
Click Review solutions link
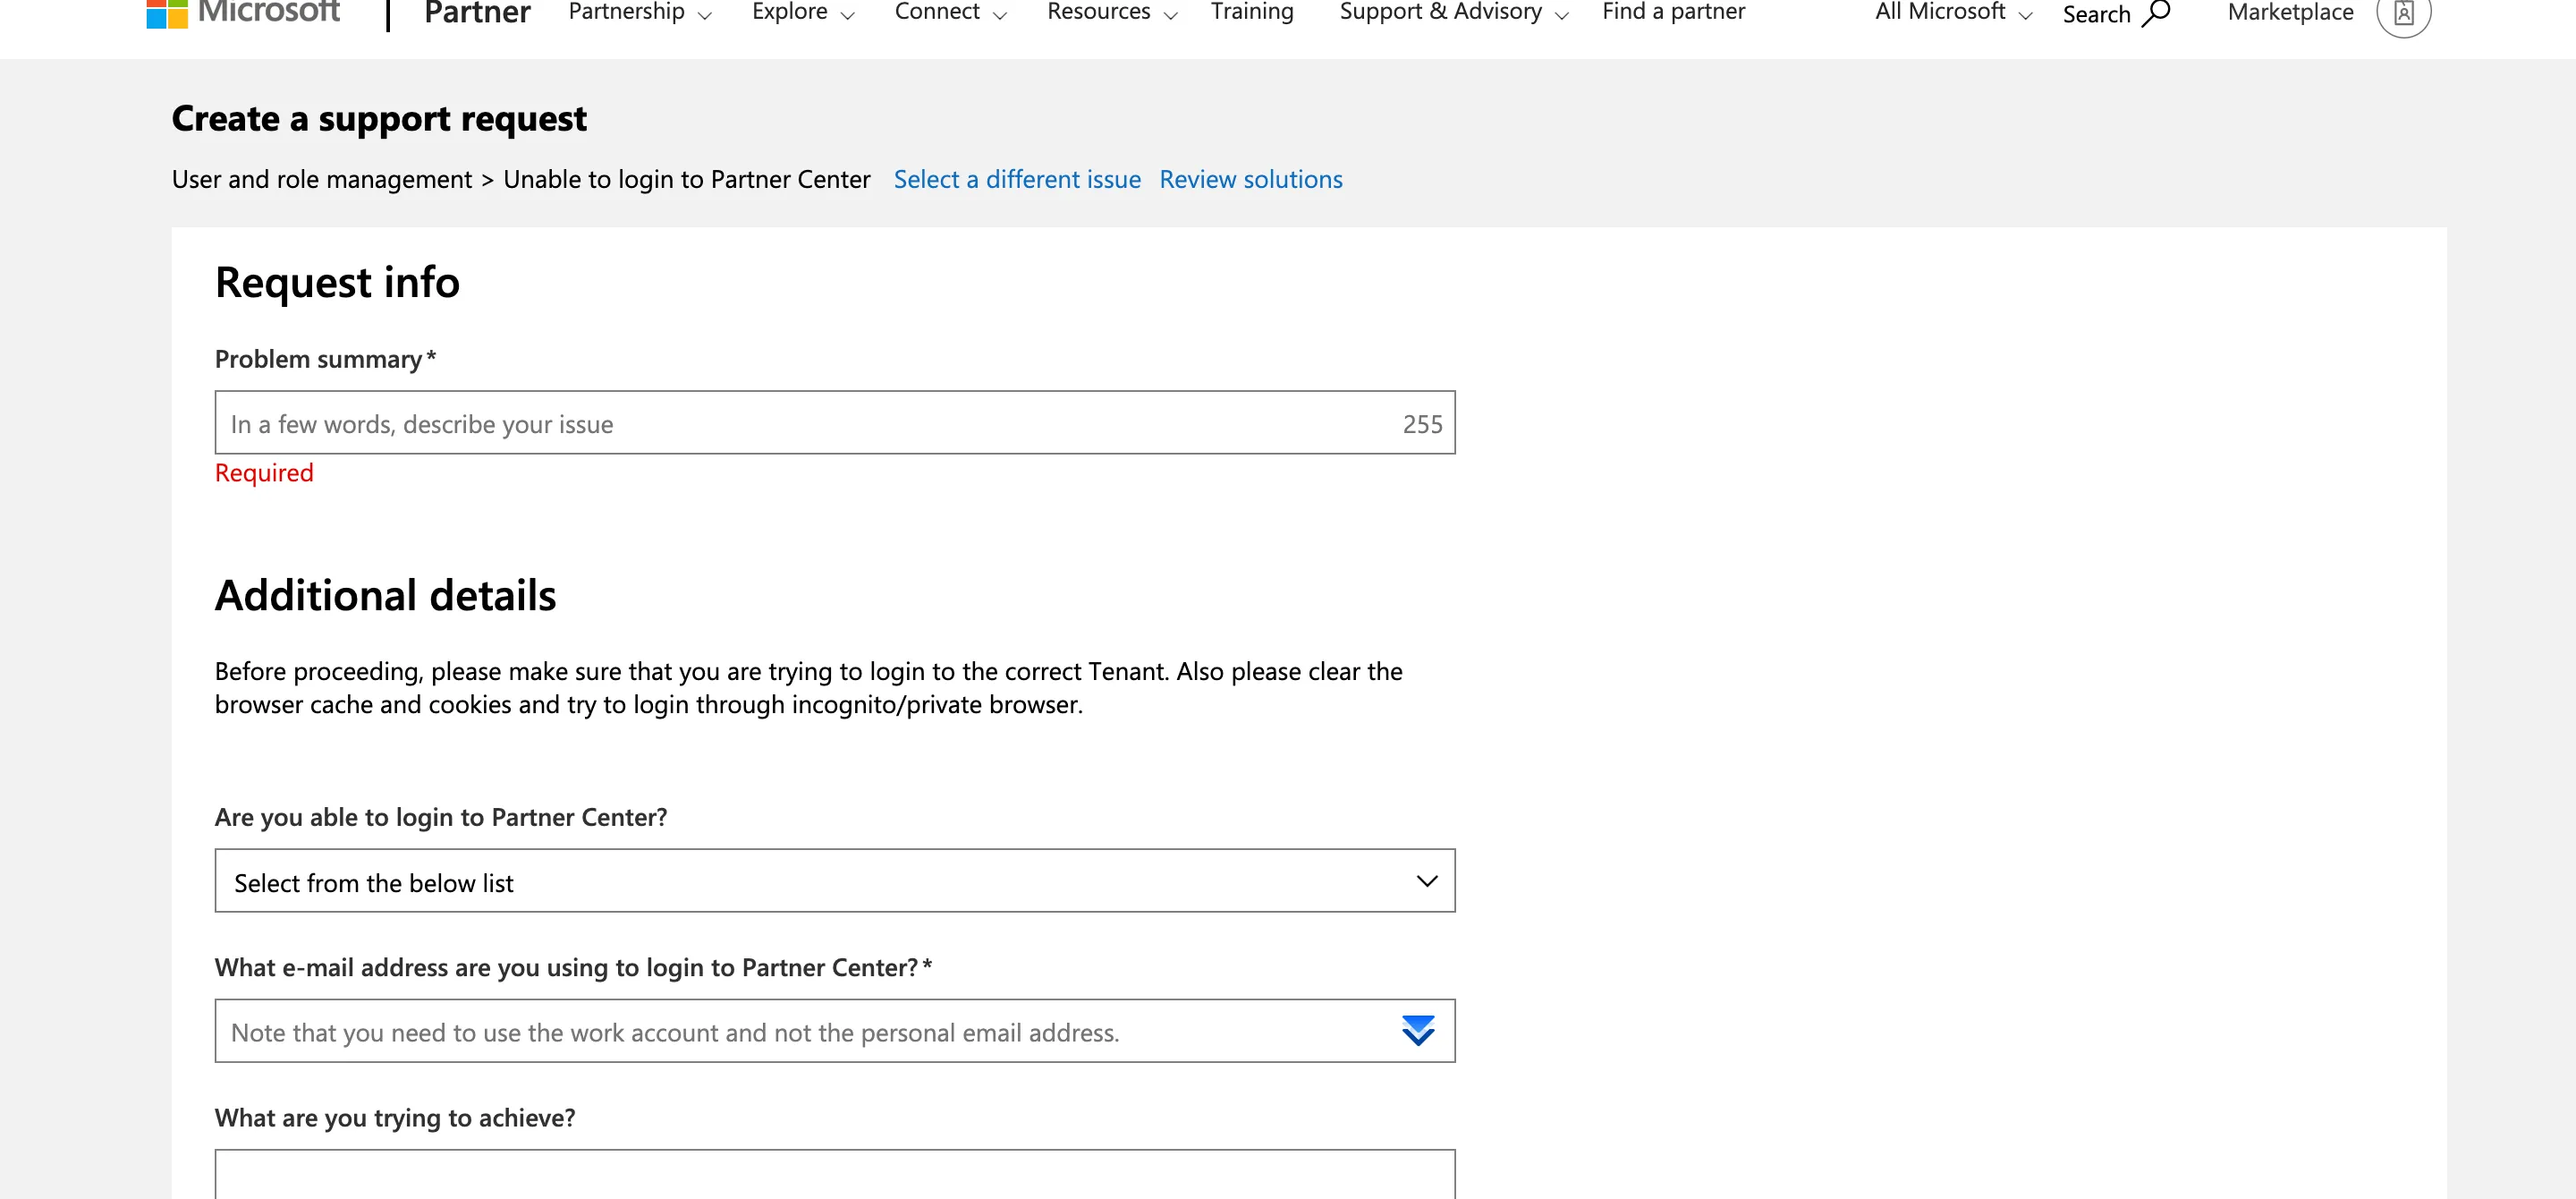1250,179
